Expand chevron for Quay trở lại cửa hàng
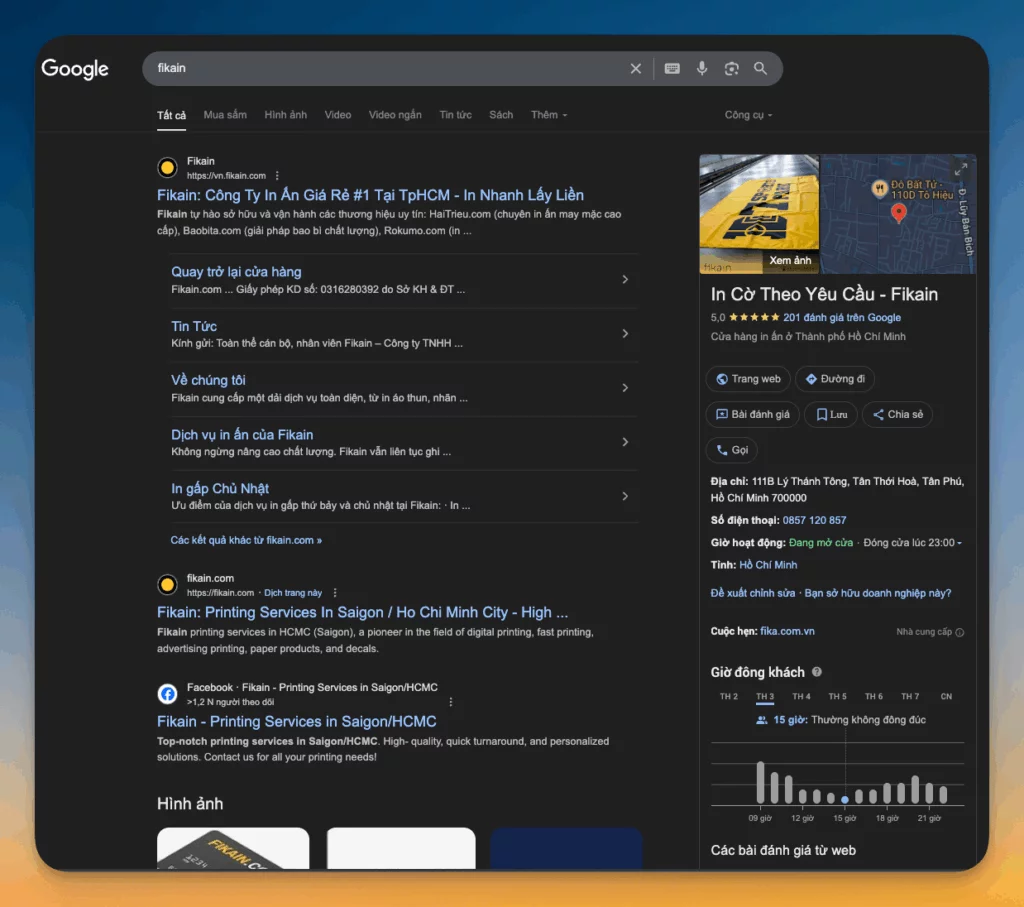The image size is (1024, 907). pyautogui.click(x=625, y=279)
